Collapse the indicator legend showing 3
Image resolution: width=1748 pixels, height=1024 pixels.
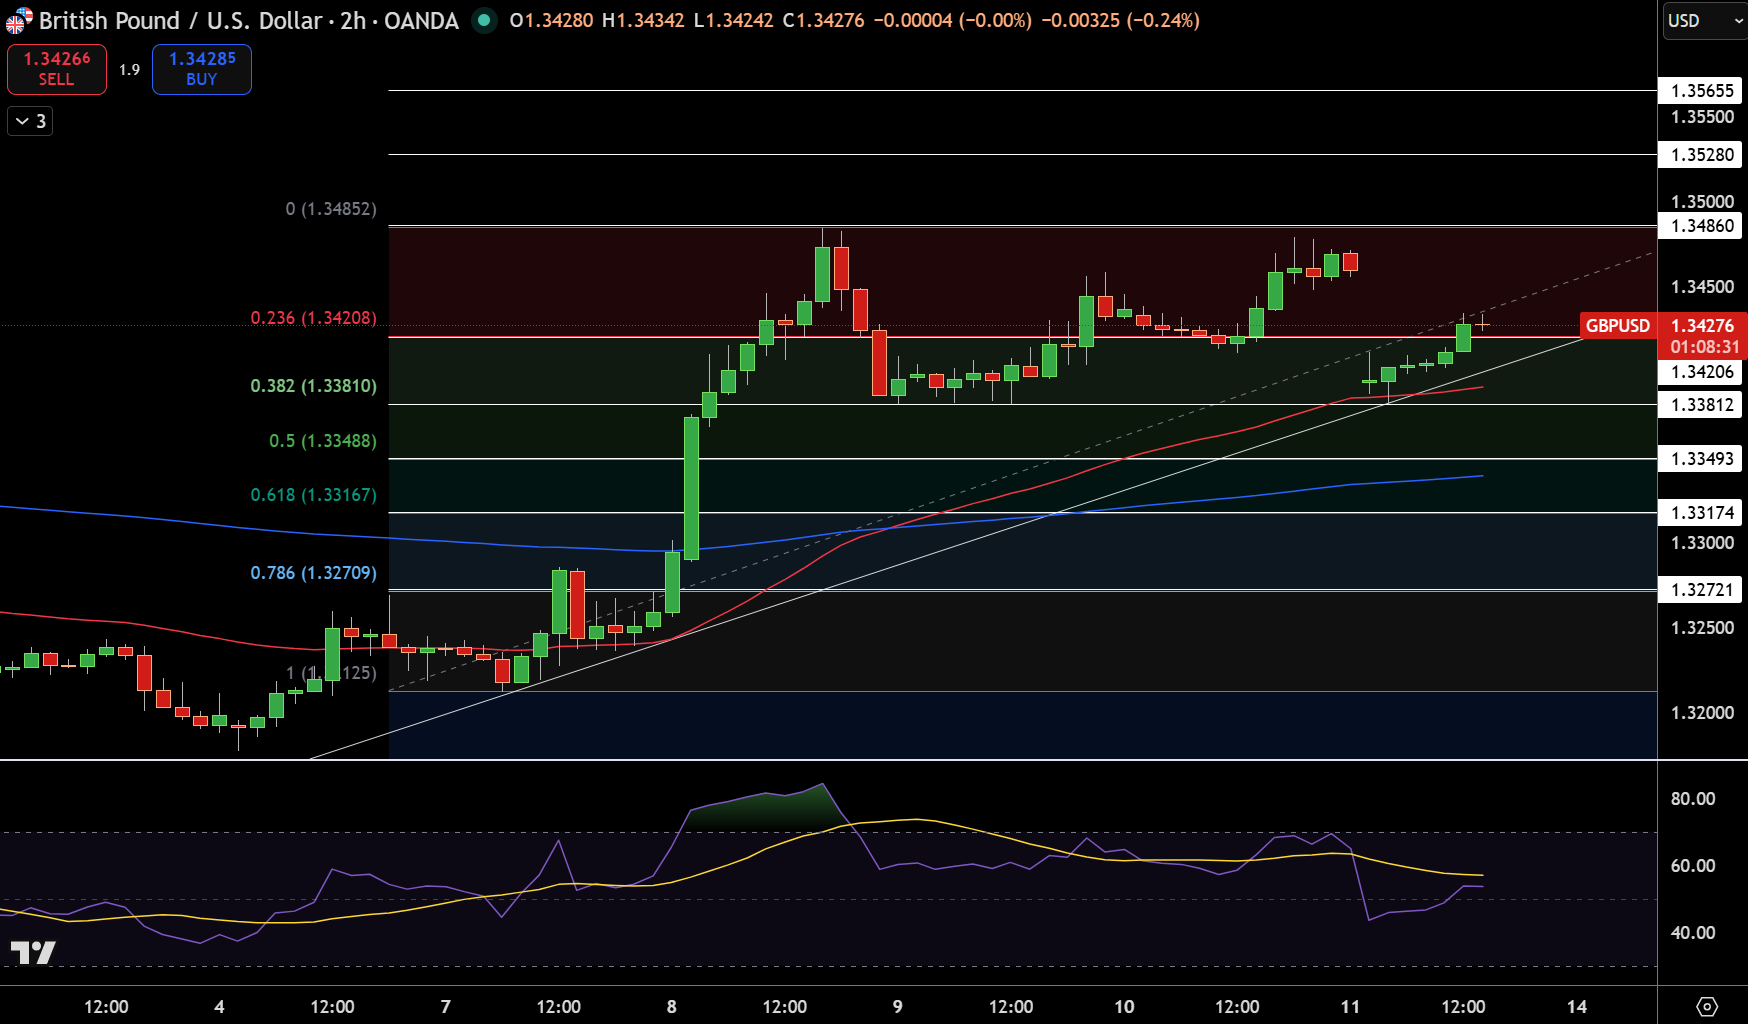click(x=30, y=121)
